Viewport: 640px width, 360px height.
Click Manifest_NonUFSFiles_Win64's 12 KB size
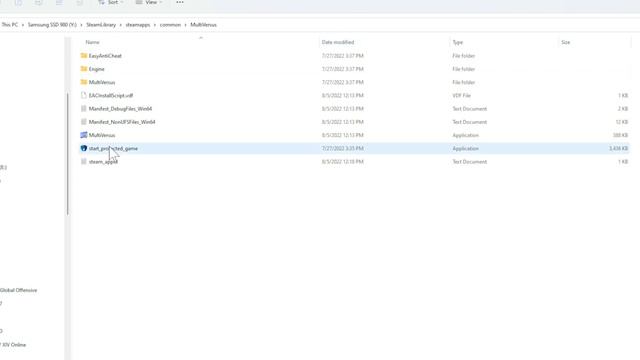(x=622, y=122)
